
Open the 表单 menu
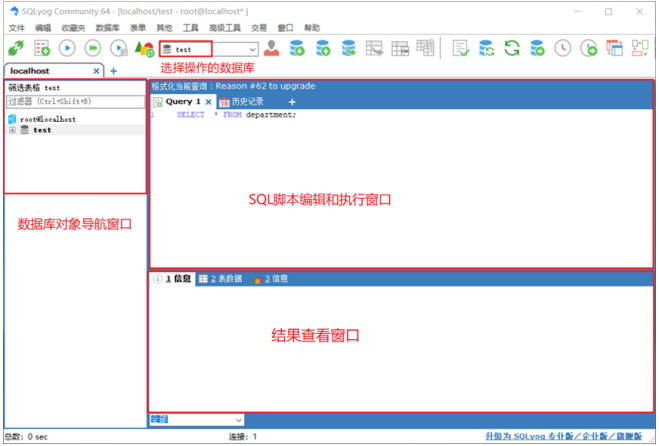[x=138, y=28]
